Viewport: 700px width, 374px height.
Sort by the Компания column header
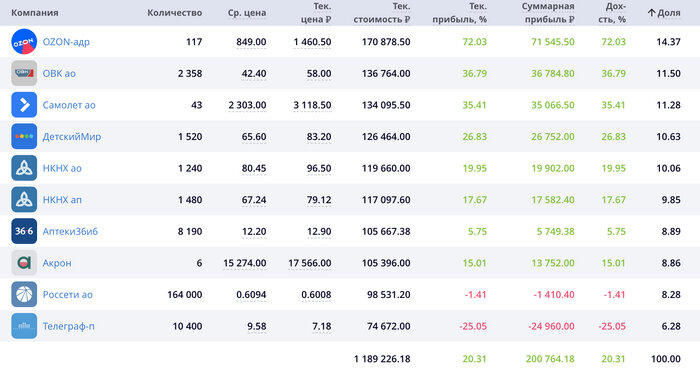35,13
